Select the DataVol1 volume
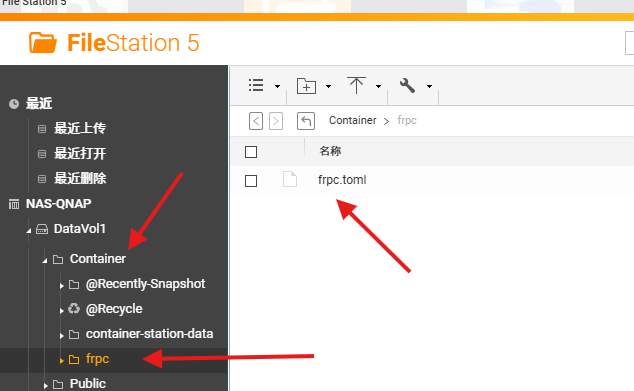The width and height of the screenshot is (634, 391). point(80,229)
